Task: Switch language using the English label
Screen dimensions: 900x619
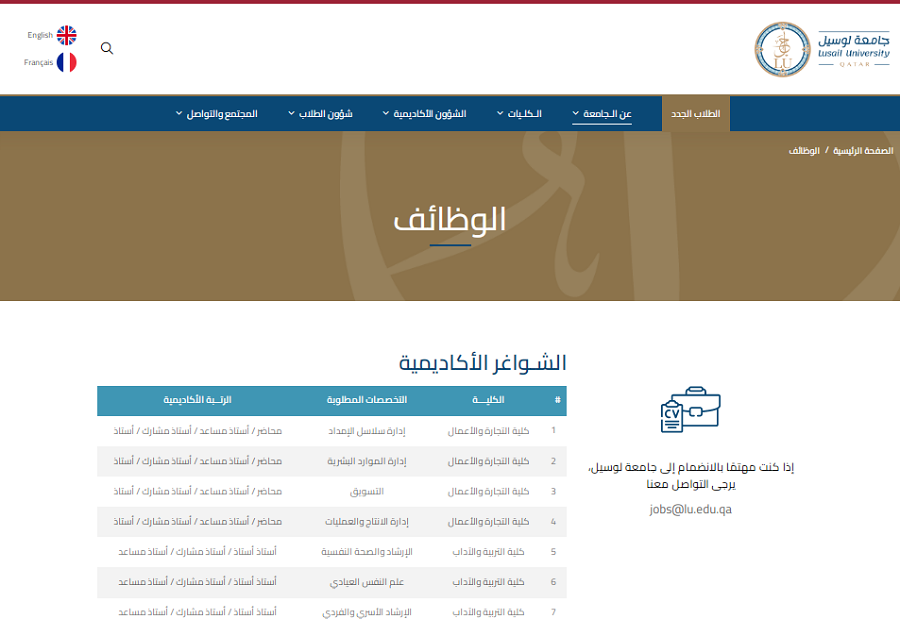Action: tap(40, 35)
